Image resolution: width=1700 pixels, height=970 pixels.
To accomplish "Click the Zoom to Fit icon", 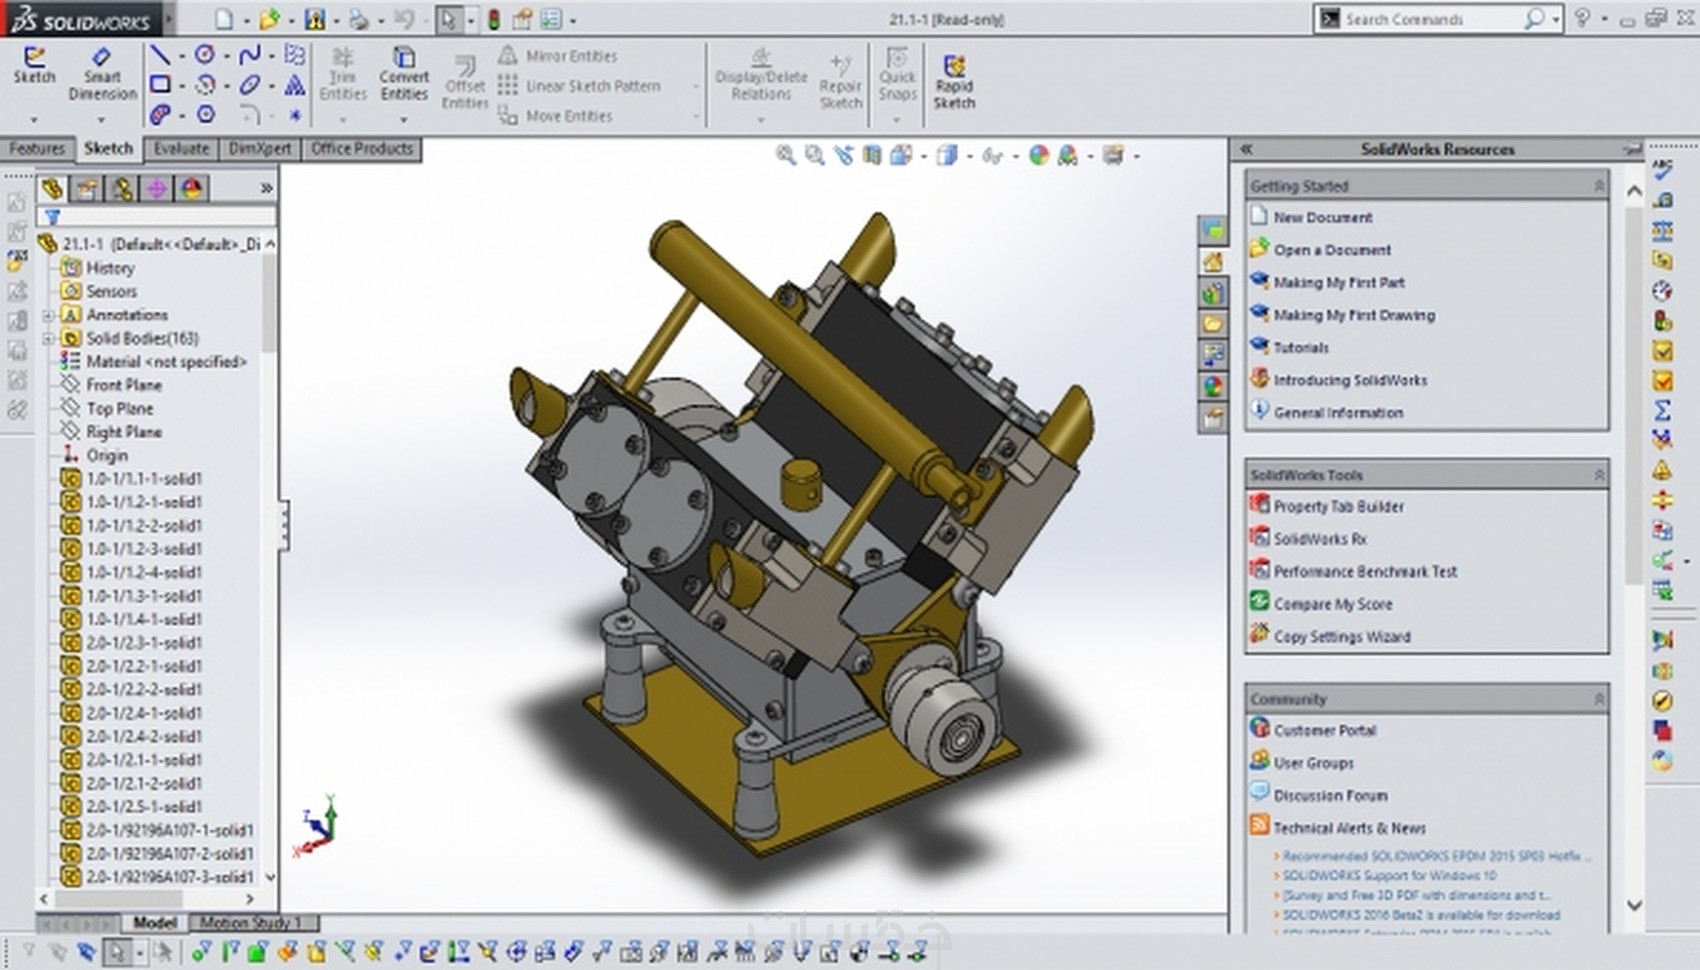I will point(786,155).
